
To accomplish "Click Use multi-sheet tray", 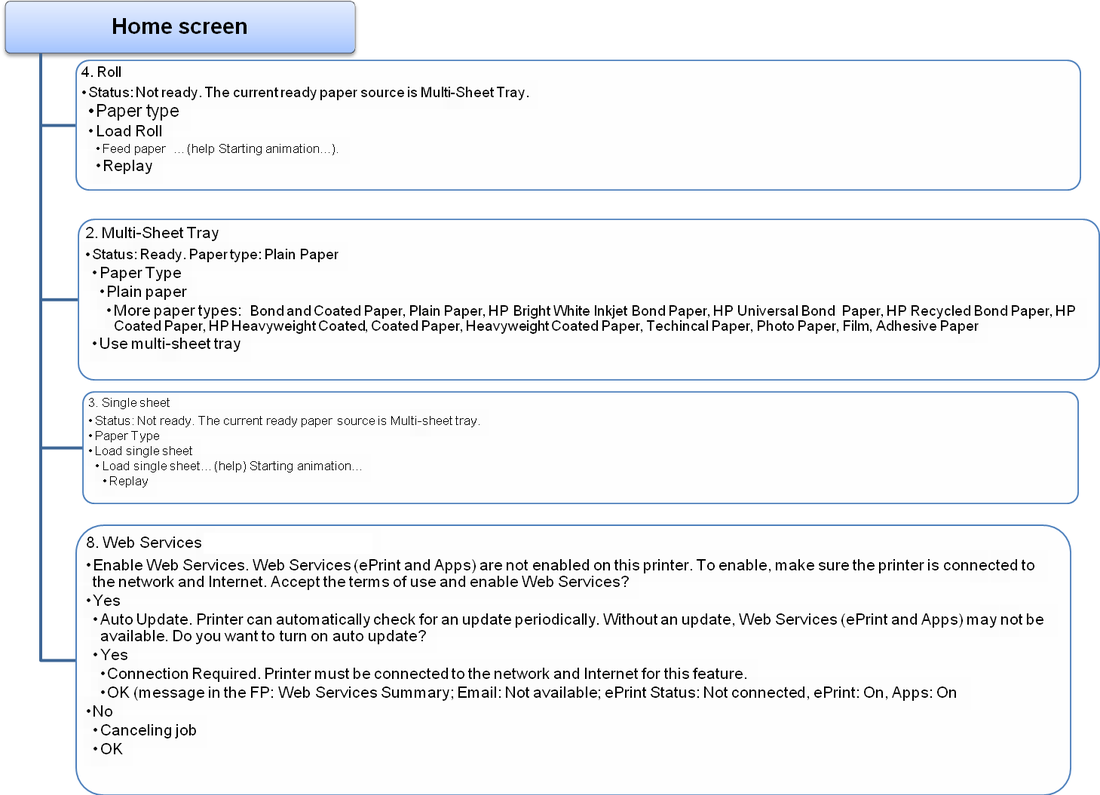I will point(169,344).
